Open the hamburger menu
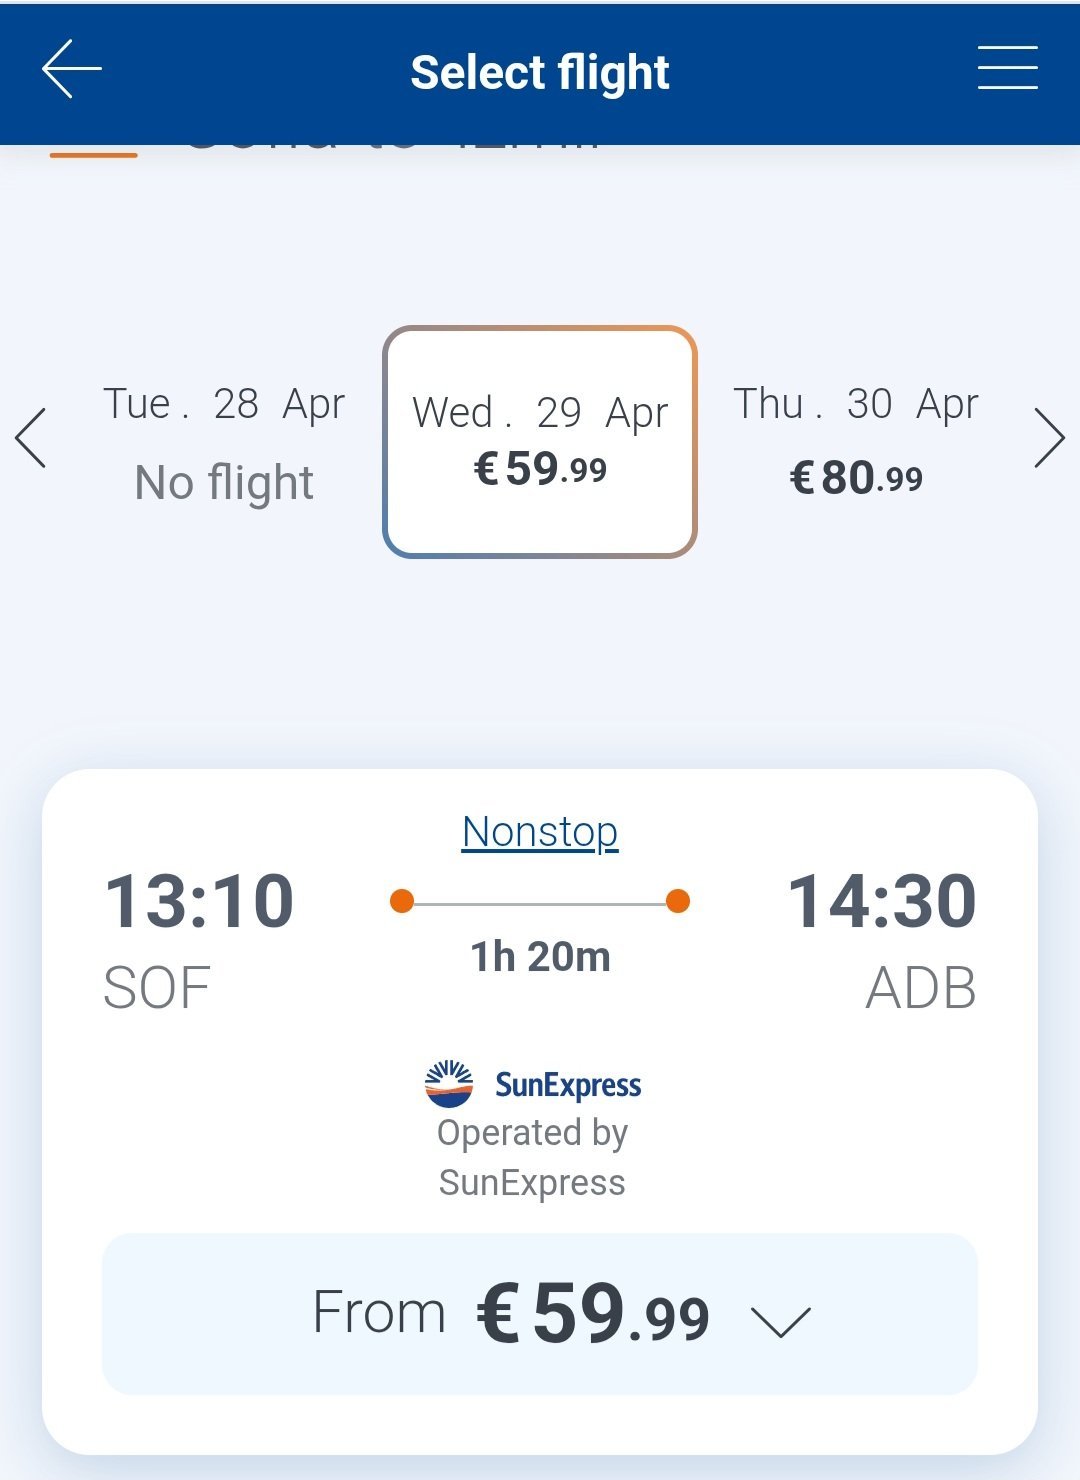Viewport: 1080px width, 1480px height. pyautogui.click(x=1007, y=68)
